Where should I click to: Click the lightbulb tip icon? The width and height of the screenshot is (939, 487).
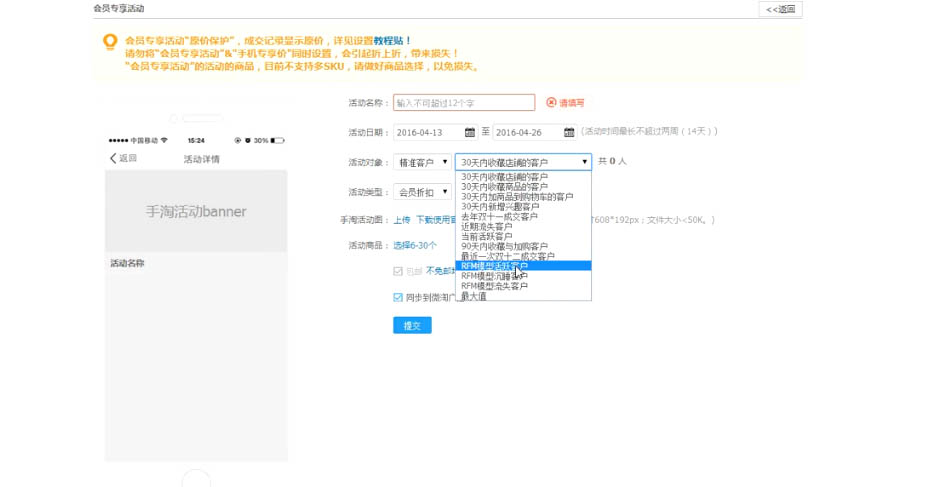[110, 42]
